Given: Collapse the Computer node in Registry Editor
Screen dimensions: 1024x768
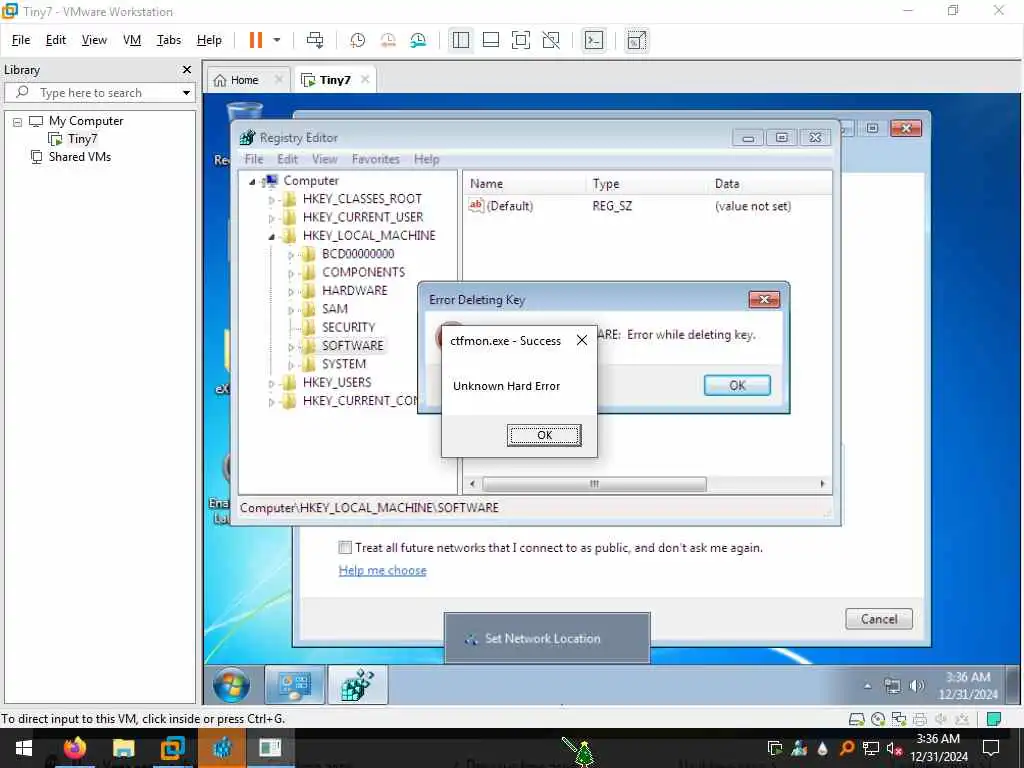Looking at the screenshot, I should tap(252, 182).
